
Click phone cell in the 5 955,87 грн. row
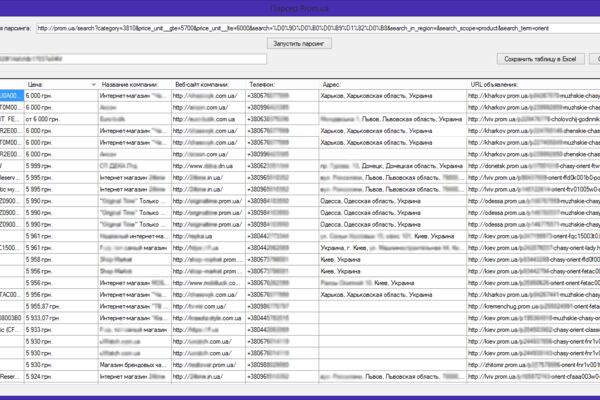pyautogui.click(x=282, y=306)
